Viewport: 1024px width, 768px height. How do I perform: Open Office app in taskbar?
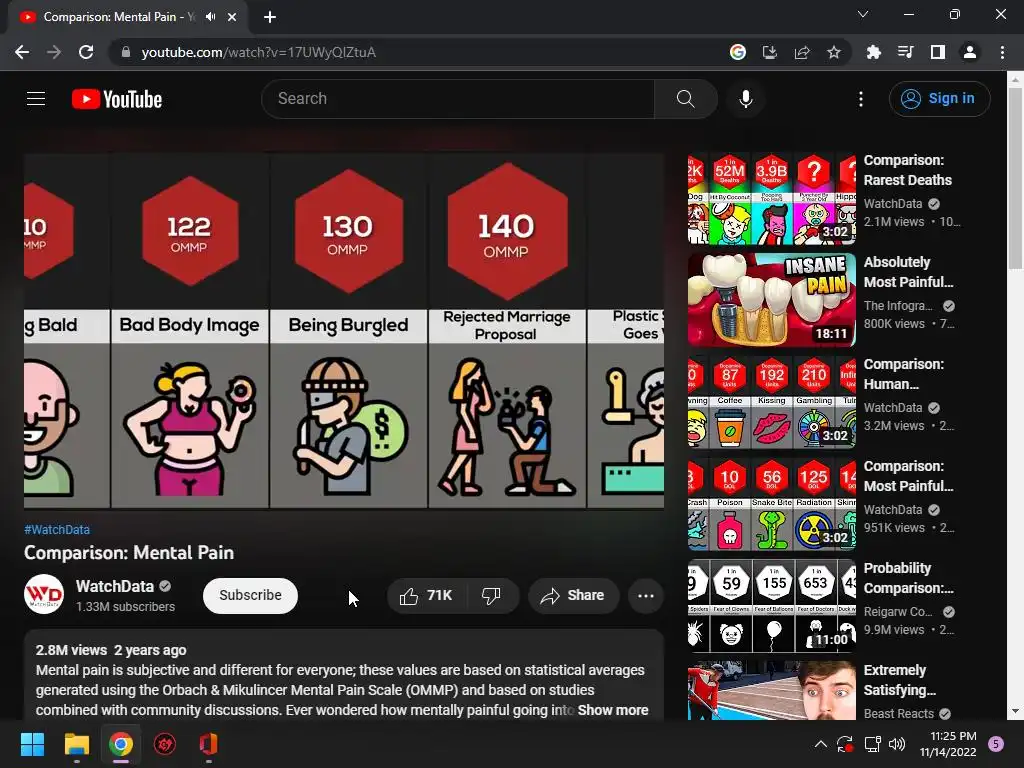pos(208,744)
